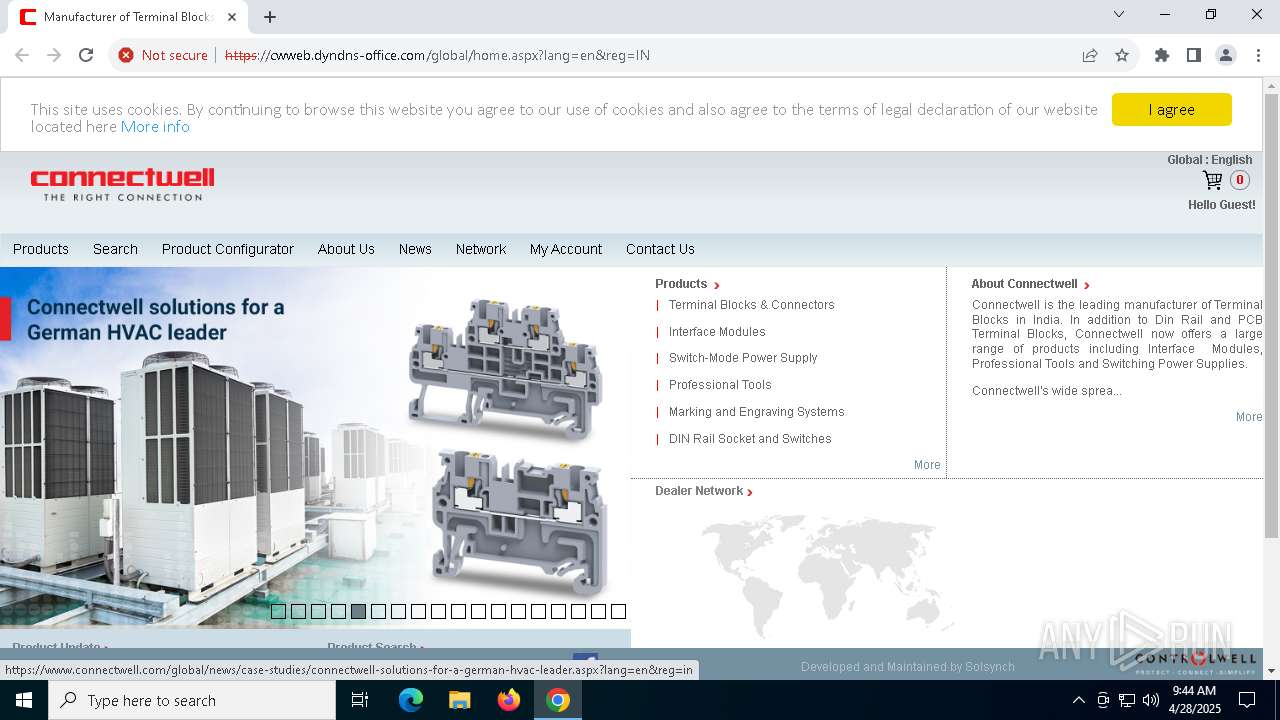Open Chrome three-dot menu
The height and width of the screenshot is (720, 1280).
pyautogui.click(x=1258, y=55)
